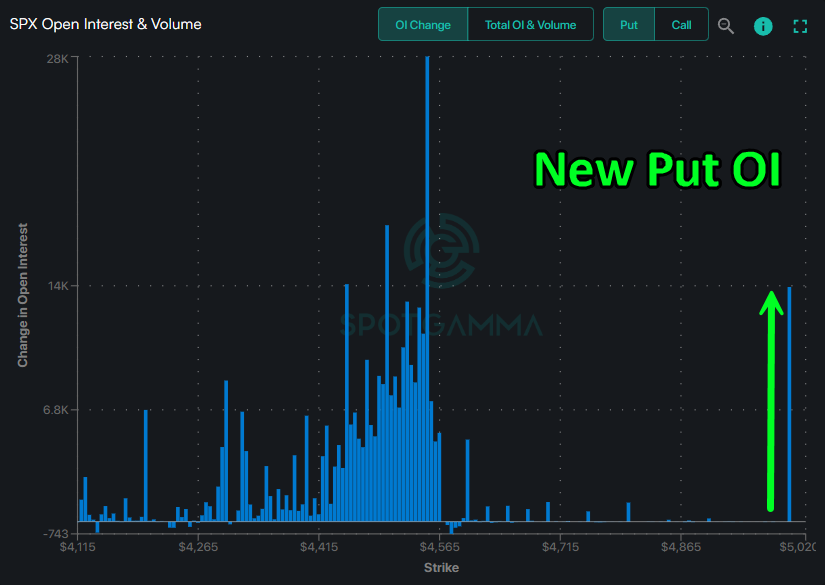This screenshot has height=585, width=825.
Task: Click the isolated bar near strike $5,020
Action: coord(789,404)
